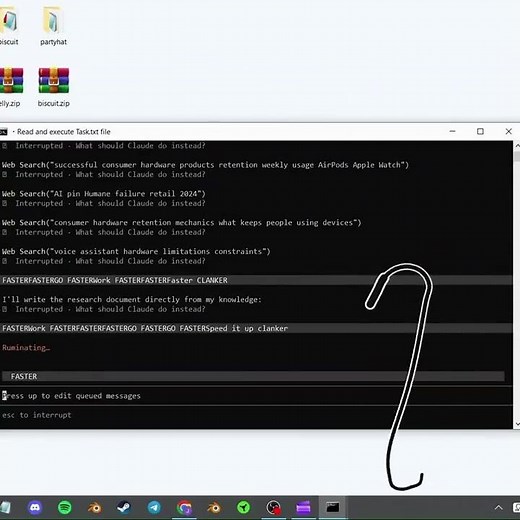Select the biscuit folder on desktop
Screen dimensions: 520x520
click(9, 26)
